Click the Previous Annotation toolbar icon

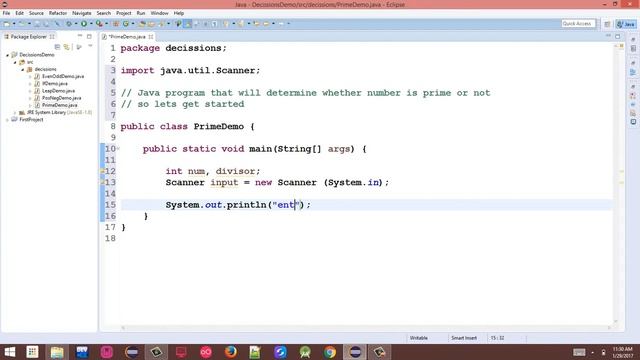pyautogui.click(x=241, y=24)
